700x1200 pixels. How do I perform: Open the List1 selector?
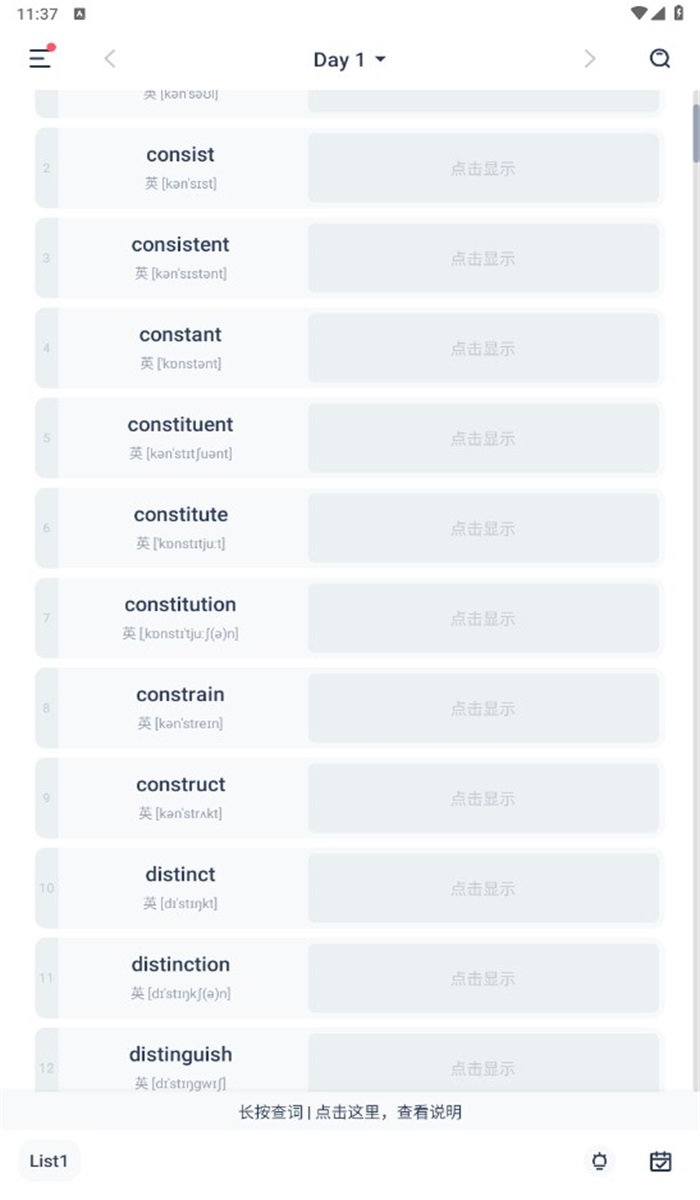point(49,1161)
